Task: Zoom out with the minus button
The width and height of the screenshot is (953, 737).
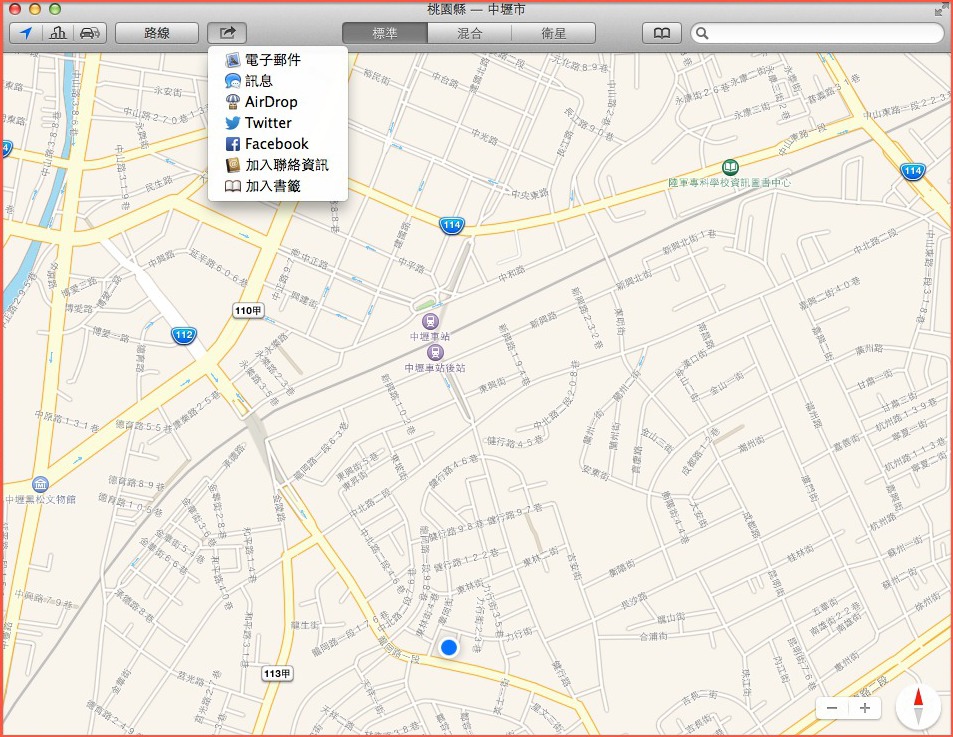Action: tap(833, 708)
